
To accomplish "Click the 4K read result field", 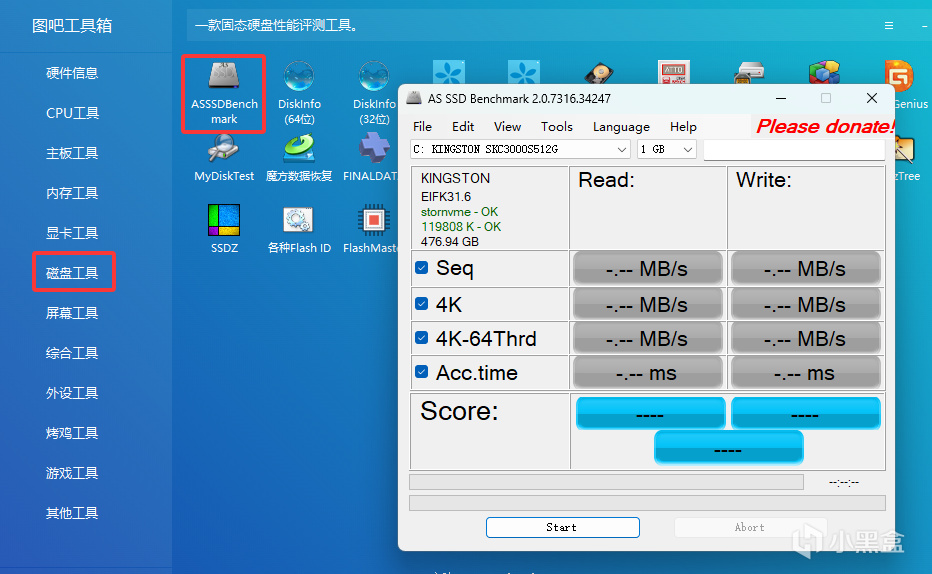I will (647, 304).
